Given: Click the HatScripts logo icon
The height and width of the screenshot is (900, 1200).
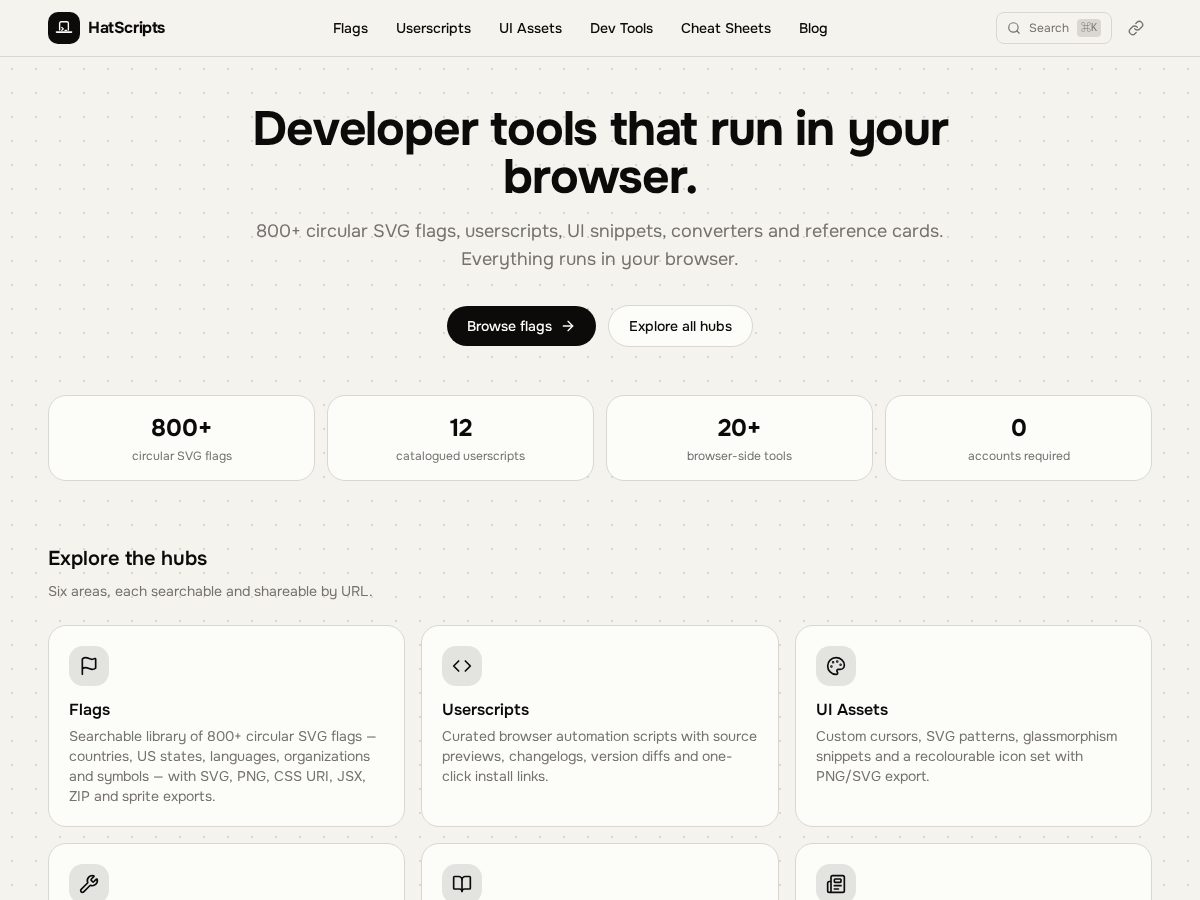Looking at the screenshot, I should (x=64, y=28).
